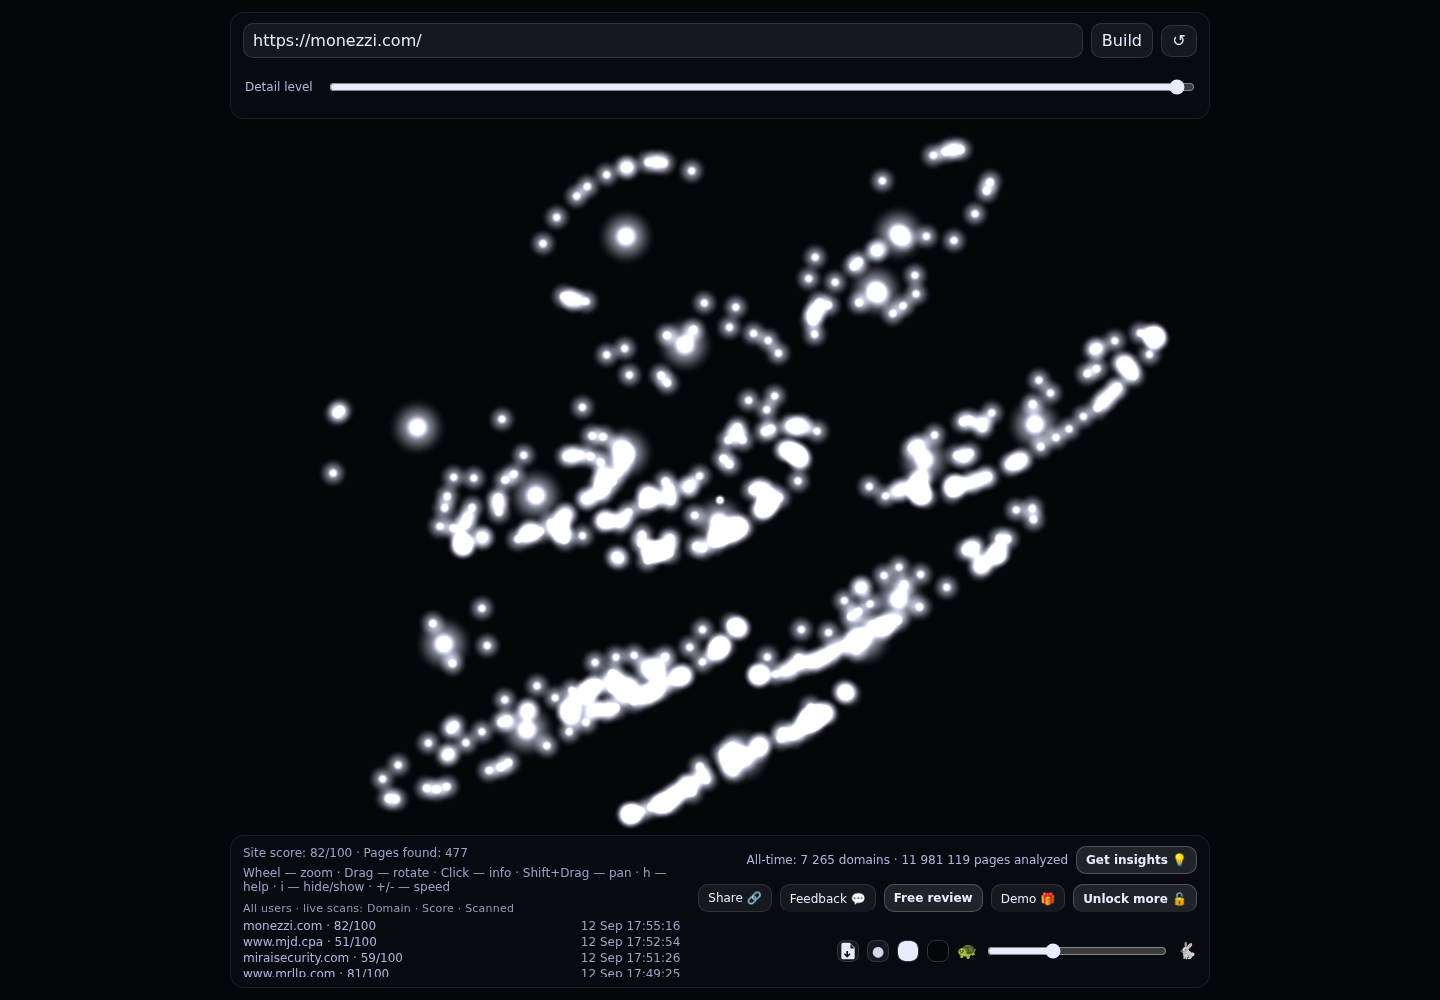Click the record dot button
Viewport: 1440px width, 1000px height.
pyautogui.click(x=878, y=951)
